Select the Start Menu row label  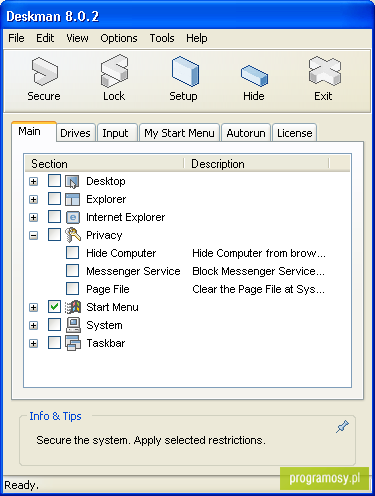click(x=112, y=307)
